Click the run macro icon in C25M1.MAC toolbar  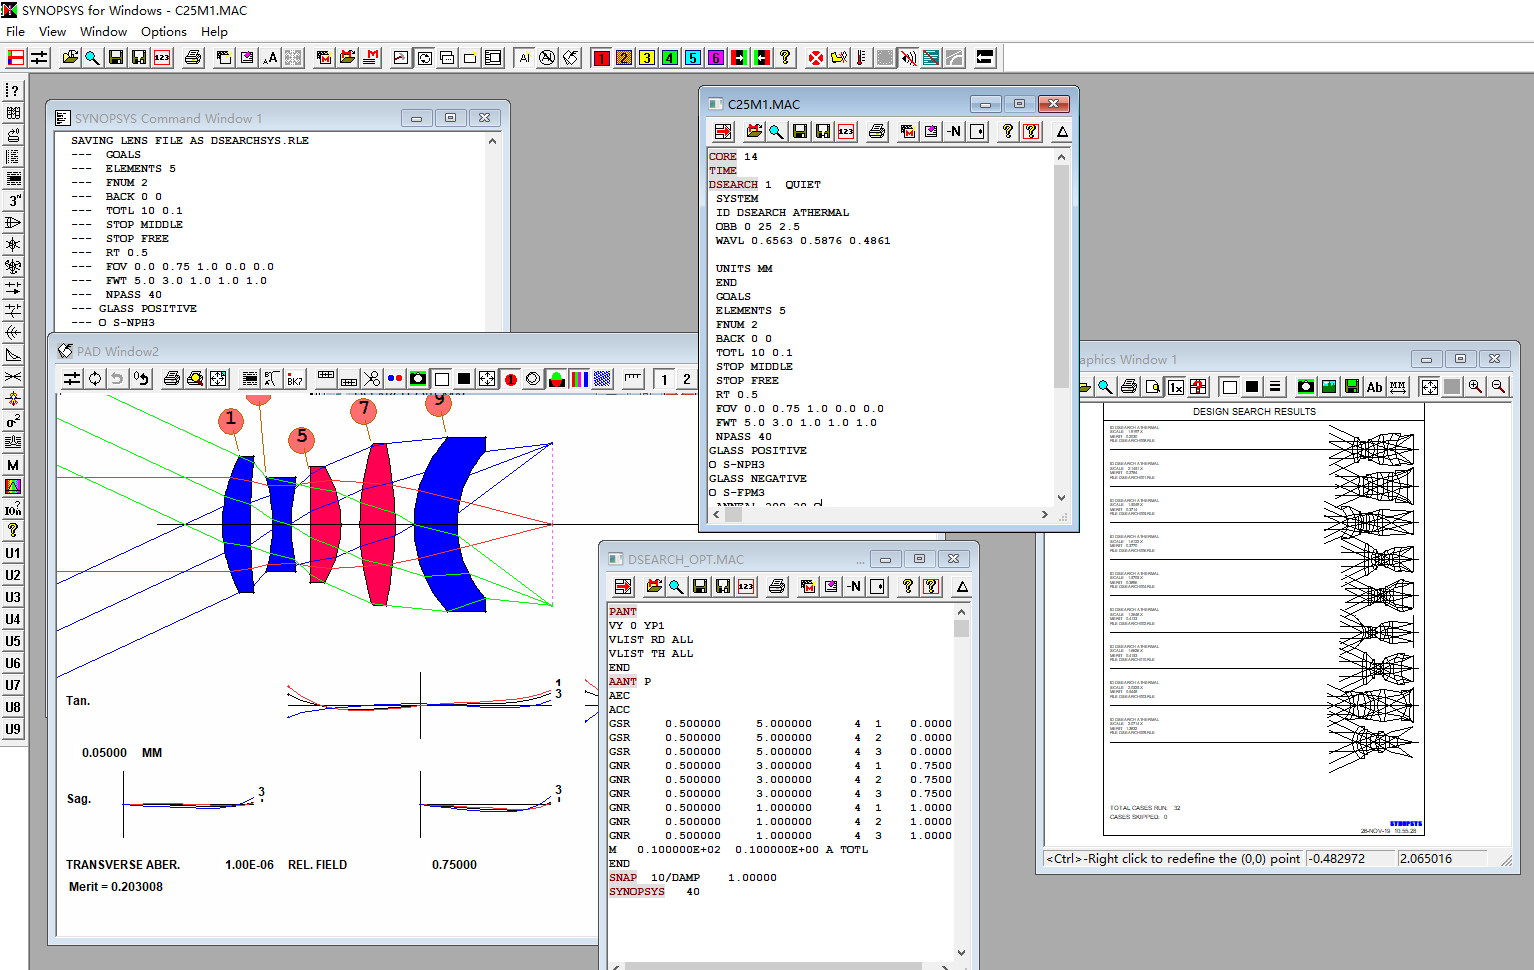pos(723,131)
